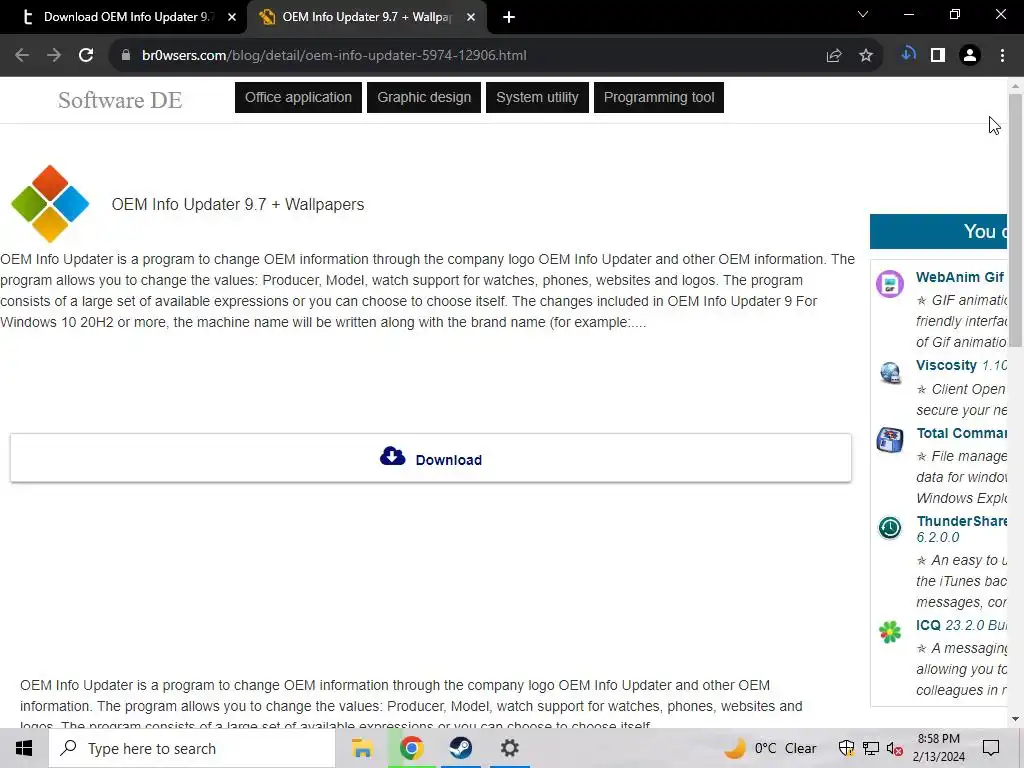Click the scrollbar up arrow
Viewport: 1024px width, 768px height.
1015,86
